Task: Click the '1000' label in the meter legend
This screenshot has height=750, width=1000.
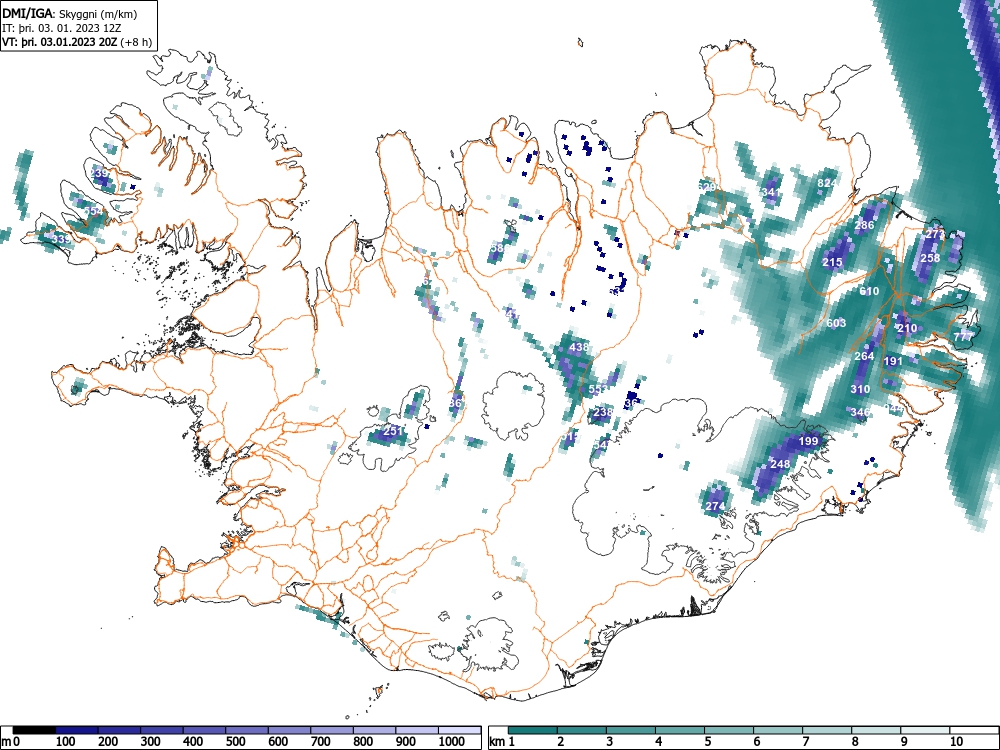Action: [x=452, y=742]
